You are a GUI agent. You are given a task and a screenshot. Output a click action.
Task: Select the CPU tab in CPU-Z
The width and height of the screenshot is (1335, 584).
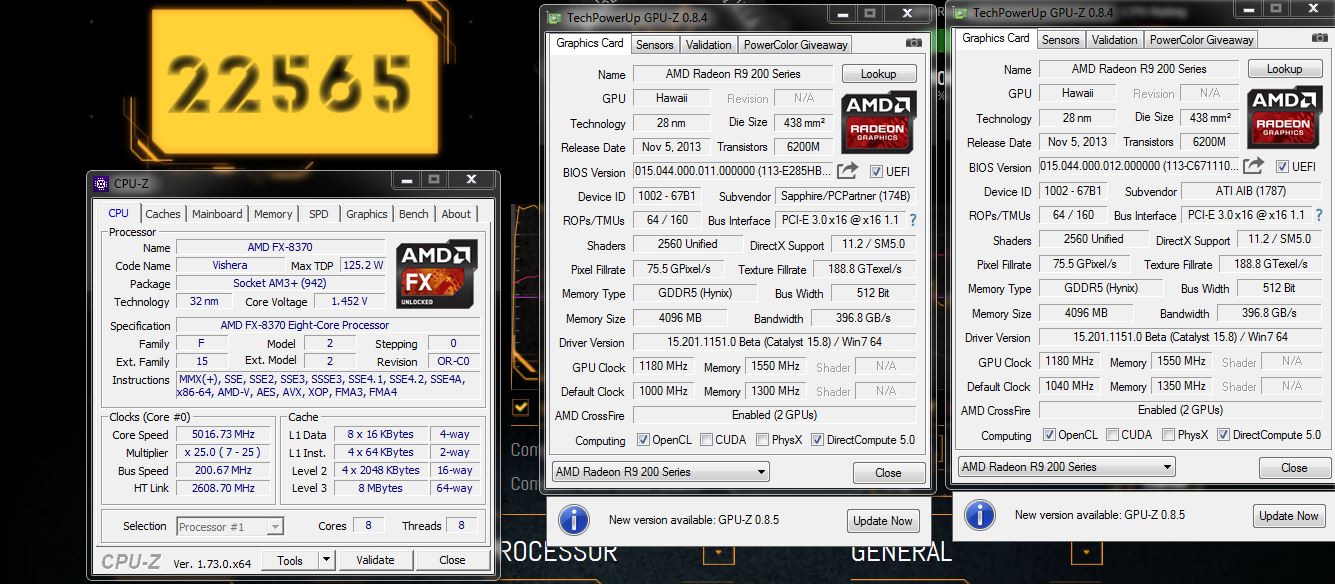pos(118,213)
